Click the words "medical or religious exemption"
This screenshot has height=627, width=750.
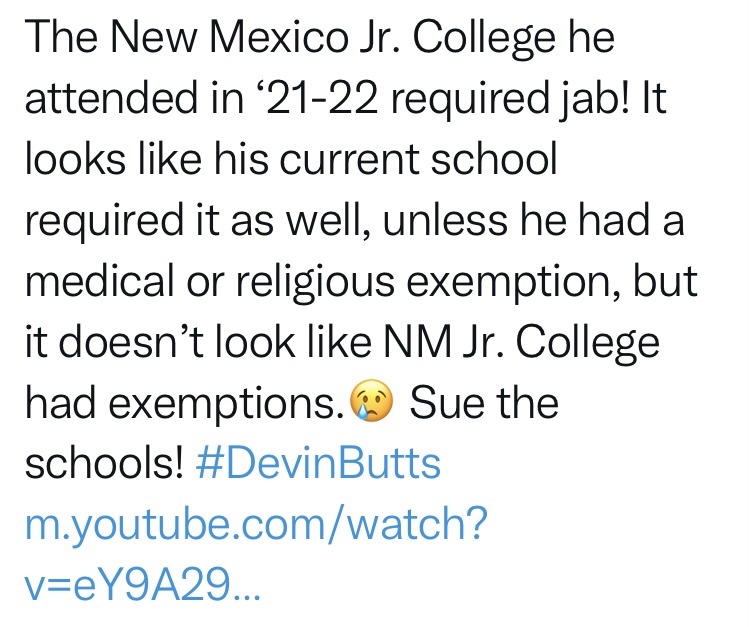318,282
